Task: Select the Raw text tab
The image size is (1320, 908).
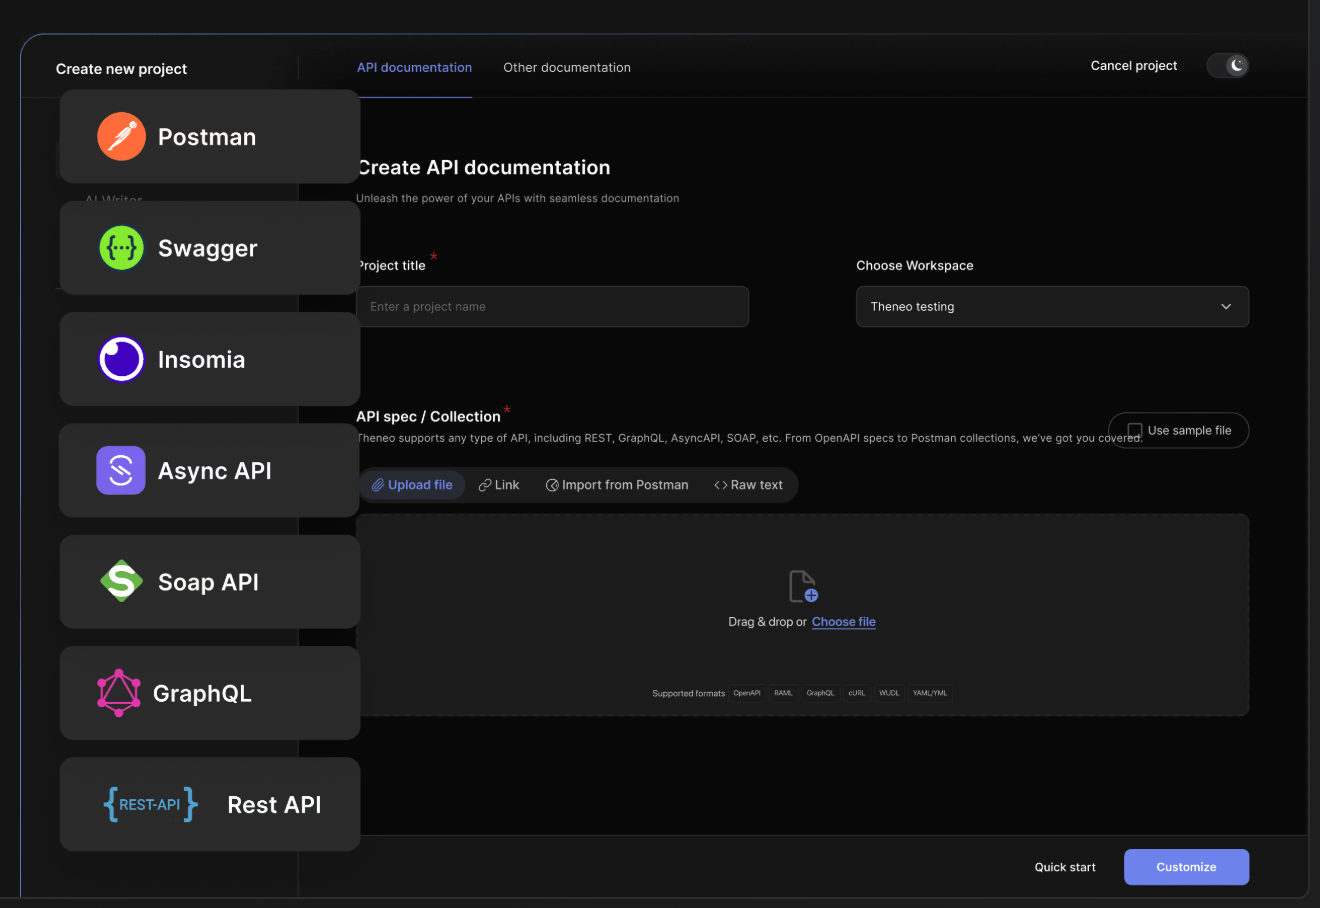Action: (748, 485)
